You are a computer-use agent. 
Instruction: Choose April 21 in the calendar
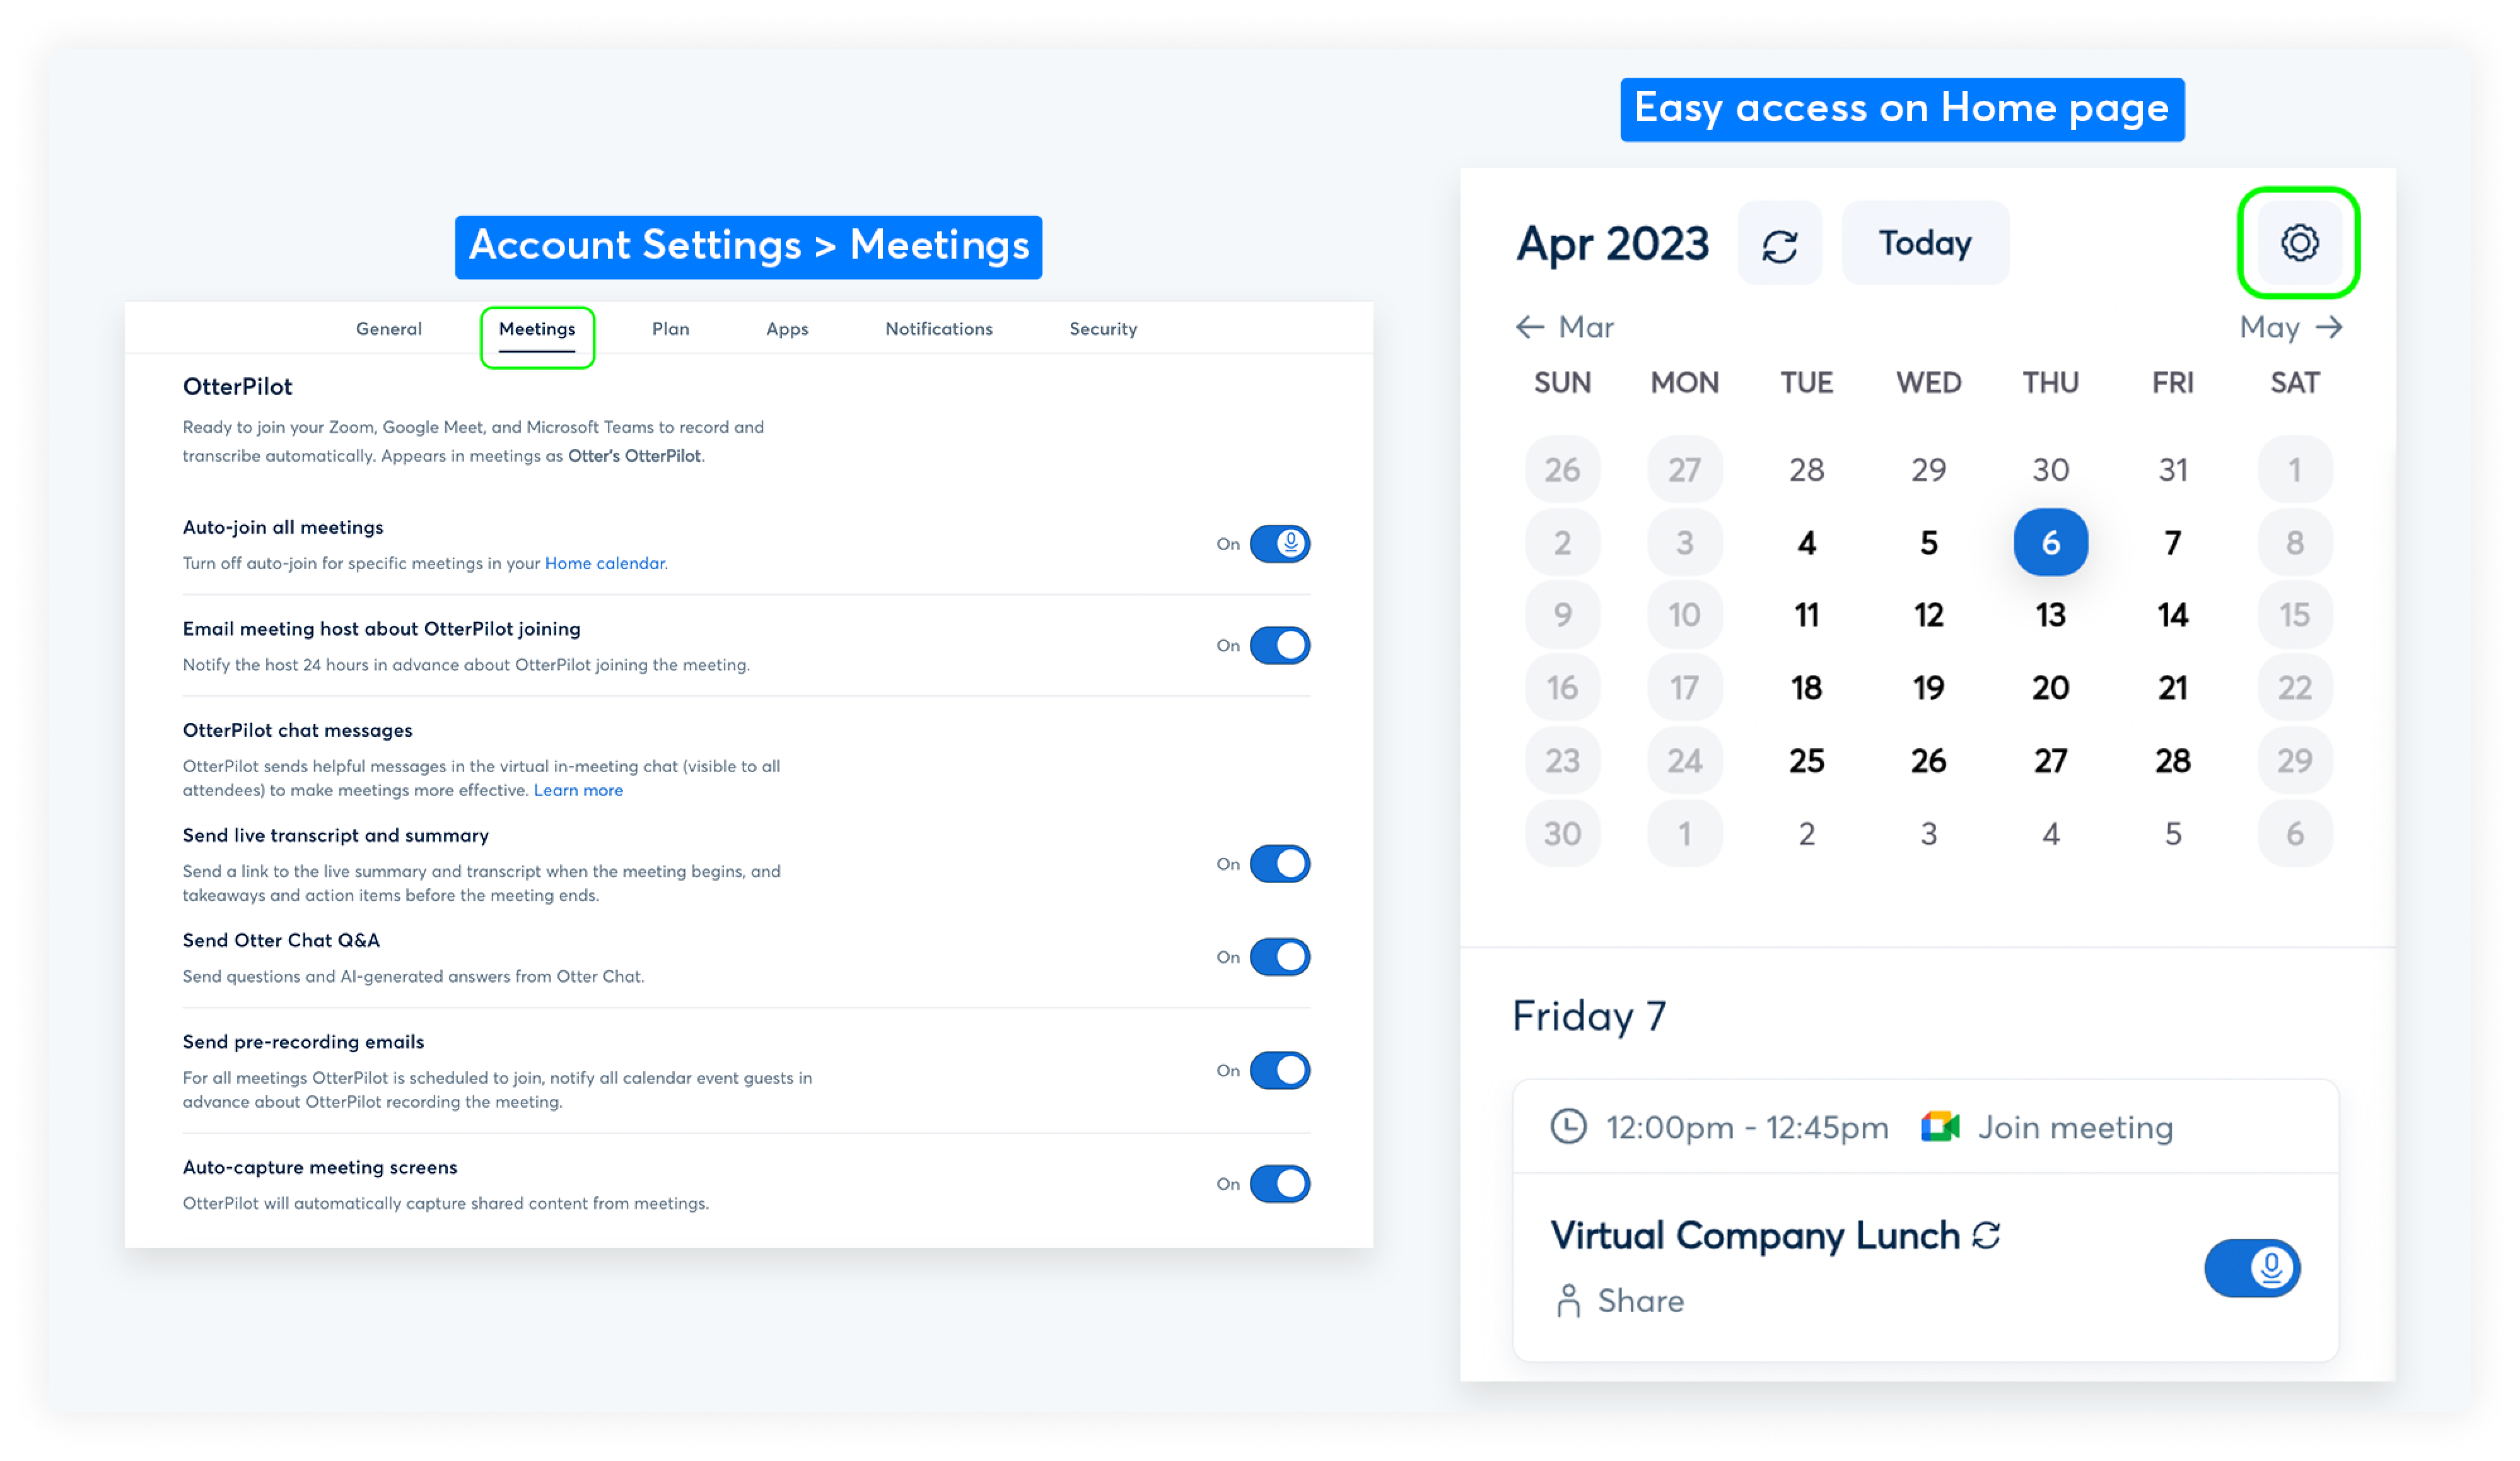(2172, 688)
